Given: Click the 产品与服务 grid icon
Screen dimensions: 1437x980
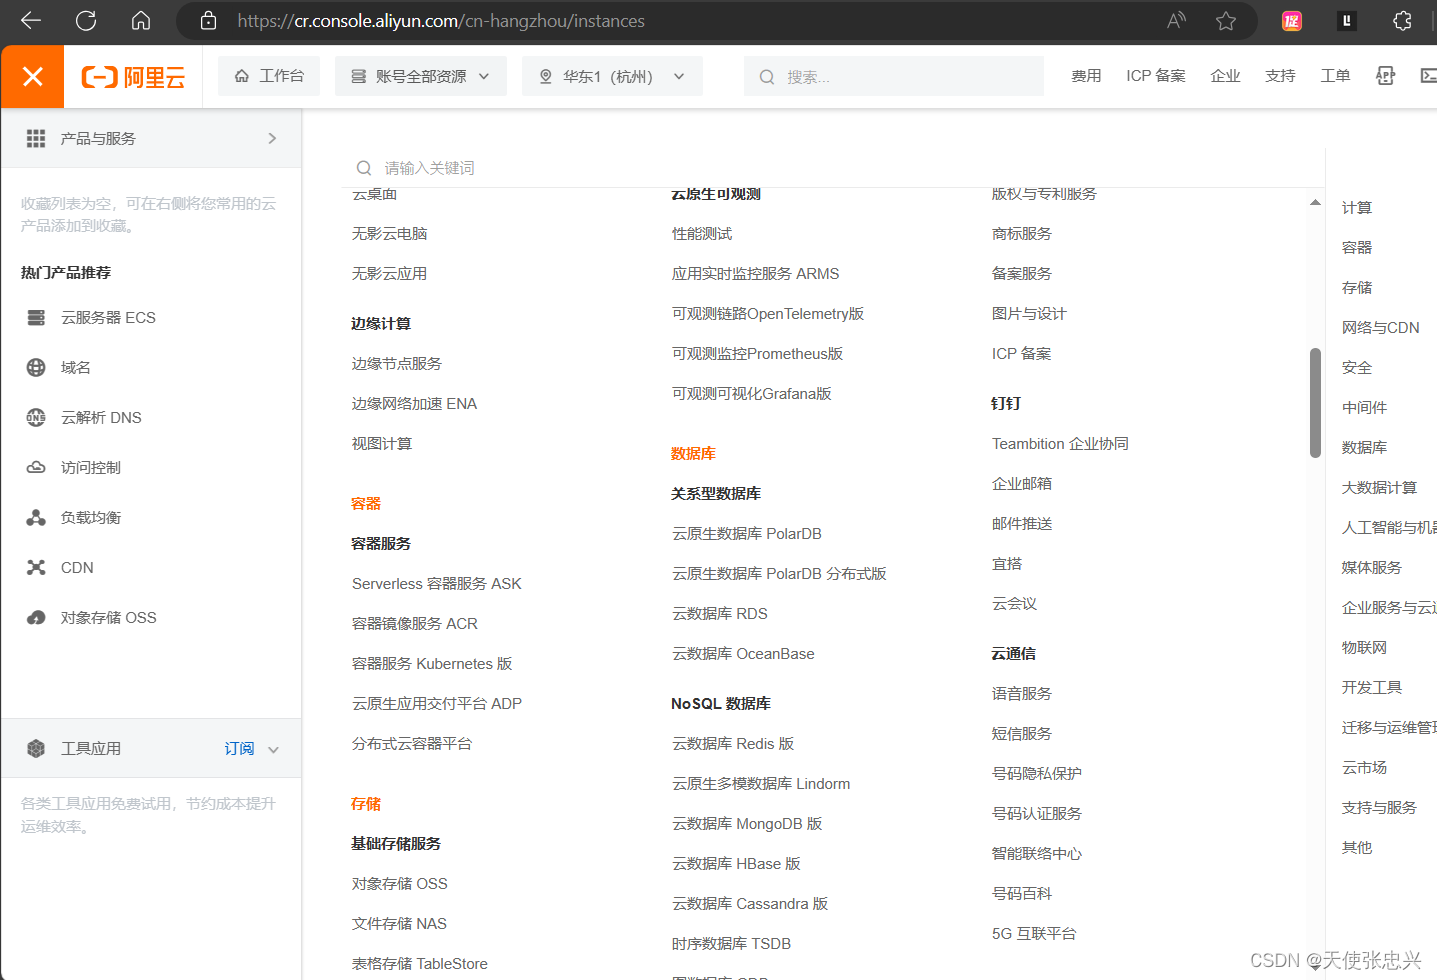Looking at the screenshot, I should [x=37, y=138].
